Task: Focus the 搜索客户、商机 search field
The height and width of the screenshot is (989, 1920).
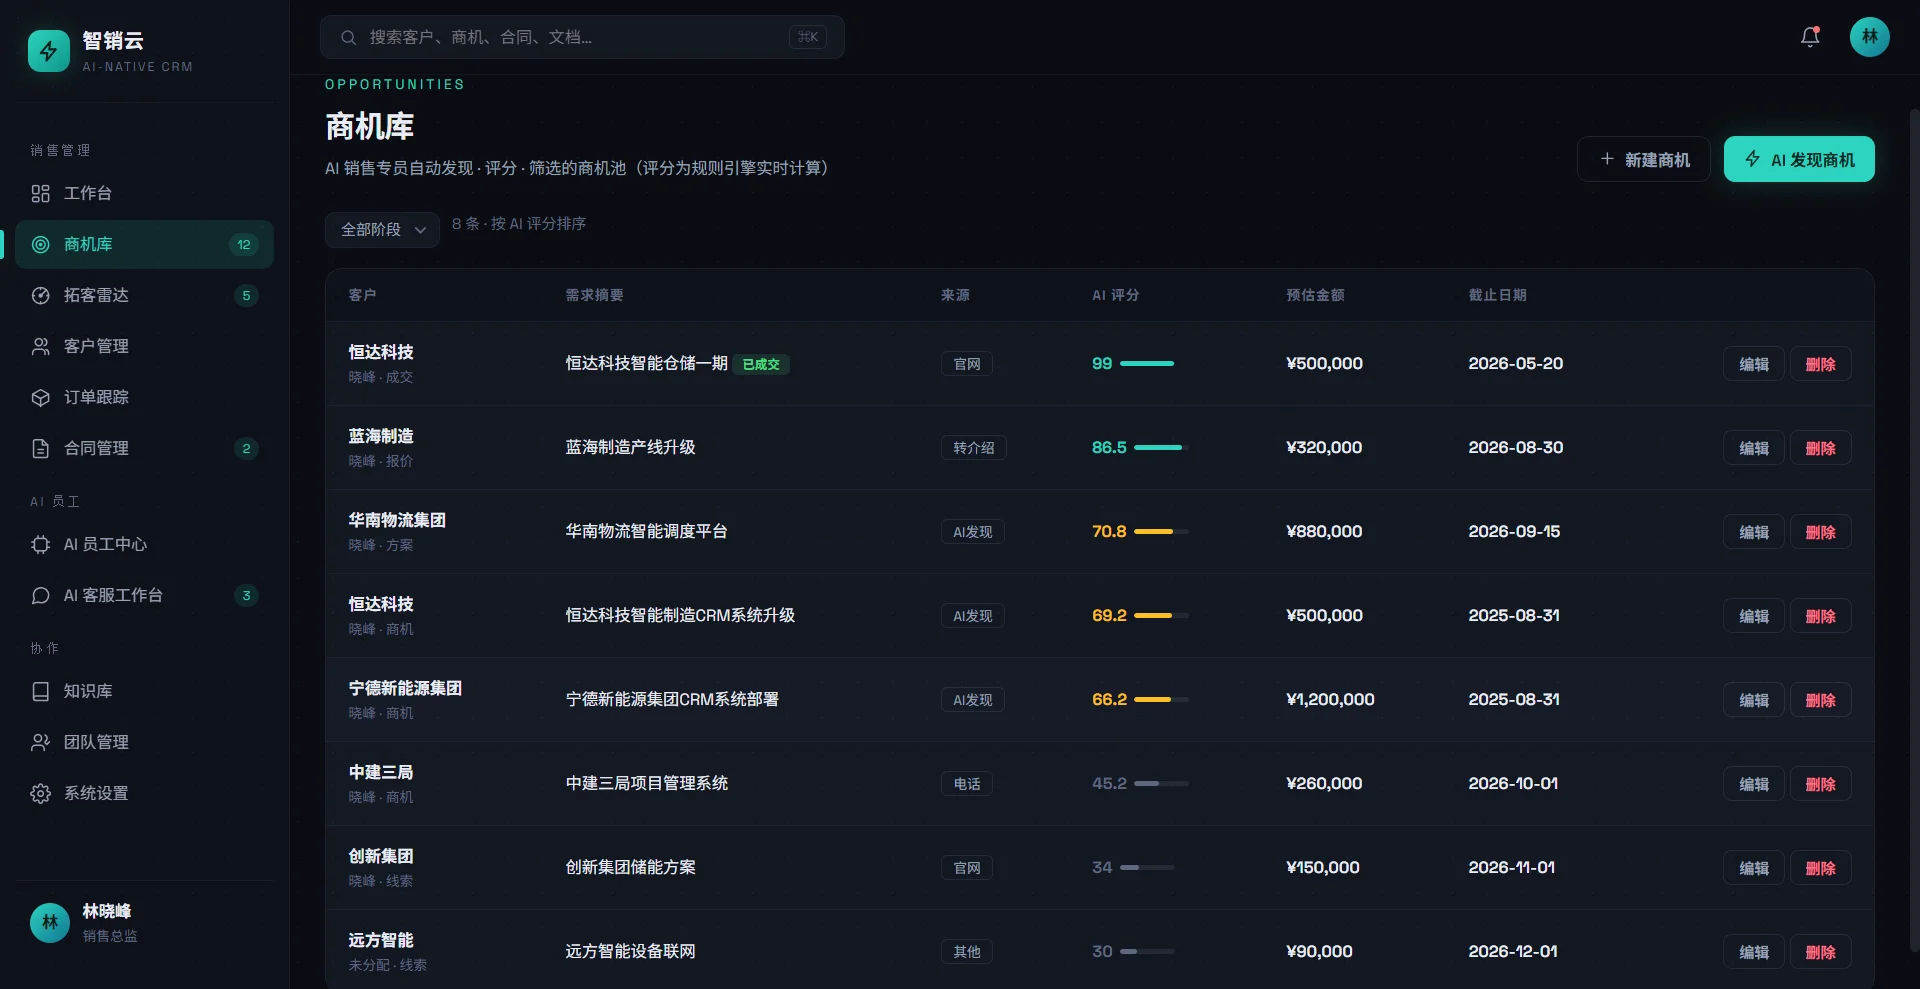Action: pyautogui.click(x=582, y=37)
